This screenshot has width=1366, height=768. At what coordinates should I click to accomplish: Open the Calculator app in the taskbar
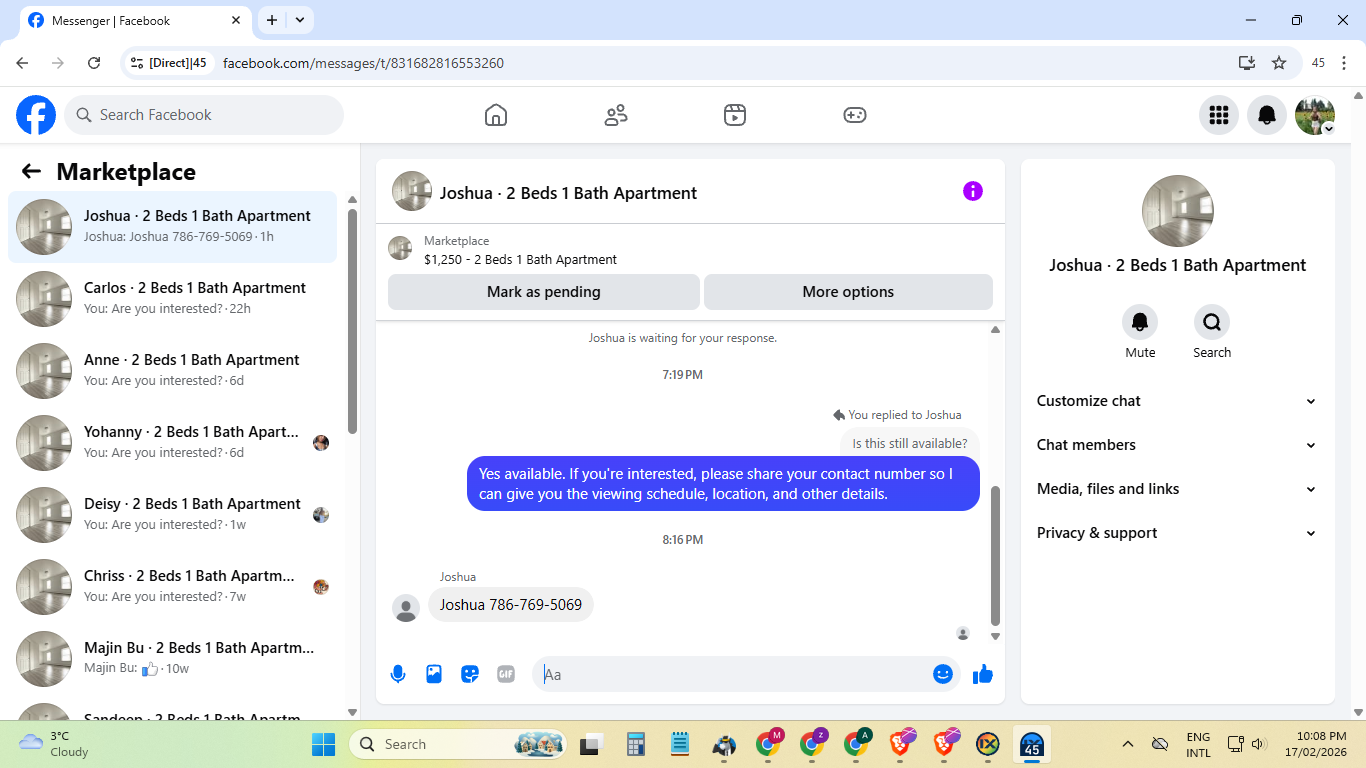(635, 744)
